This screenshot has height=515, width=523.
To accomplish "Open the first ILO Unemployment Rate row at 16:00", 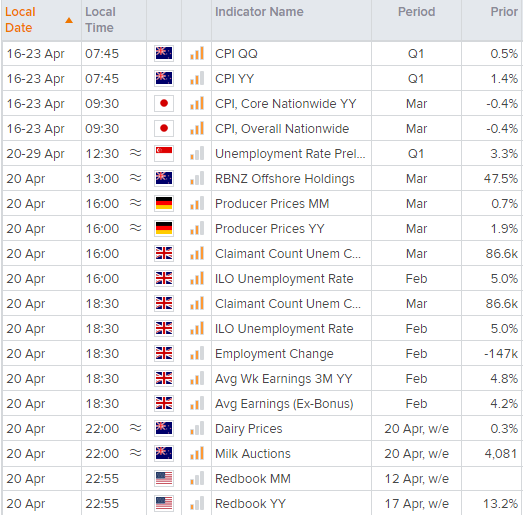I will (284, 279).
